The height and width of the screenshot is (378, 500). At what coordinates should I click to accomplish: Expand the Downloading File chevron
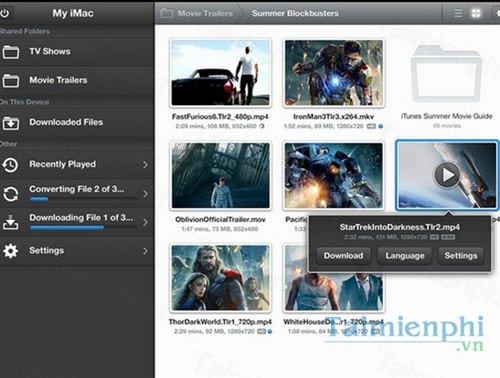[x=145, y=222]
